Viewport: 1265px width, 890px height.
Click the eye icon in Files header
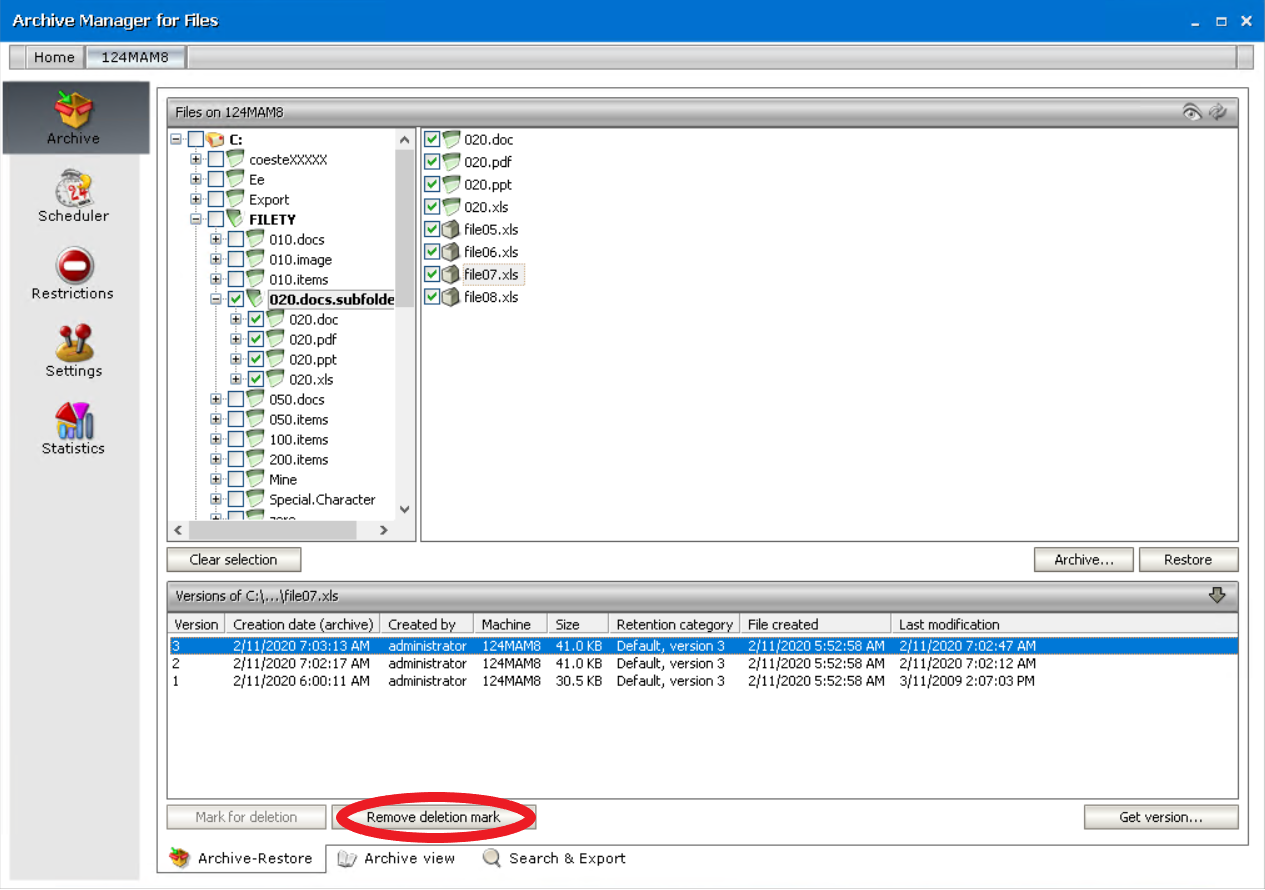pos(1191,112)
